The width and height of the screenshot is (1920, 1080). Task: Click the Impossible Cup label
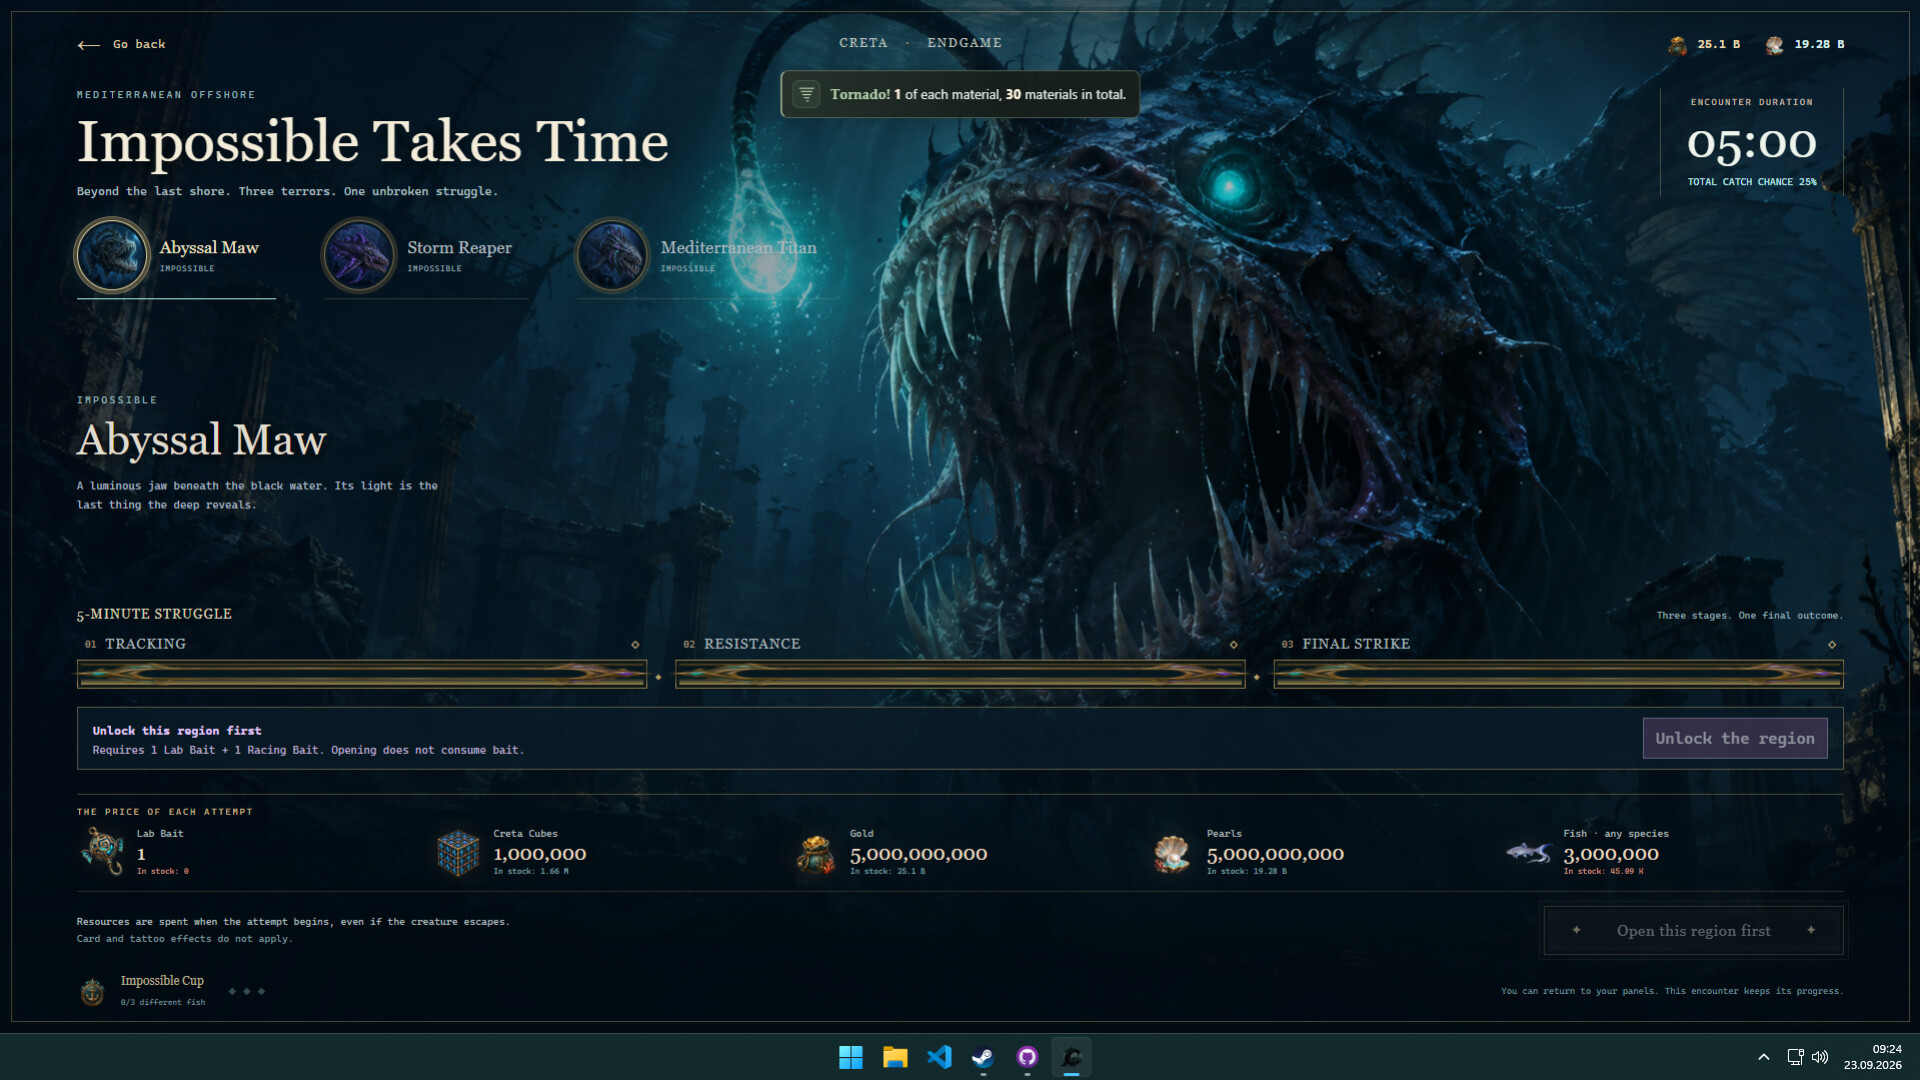(x=162, y=981)
